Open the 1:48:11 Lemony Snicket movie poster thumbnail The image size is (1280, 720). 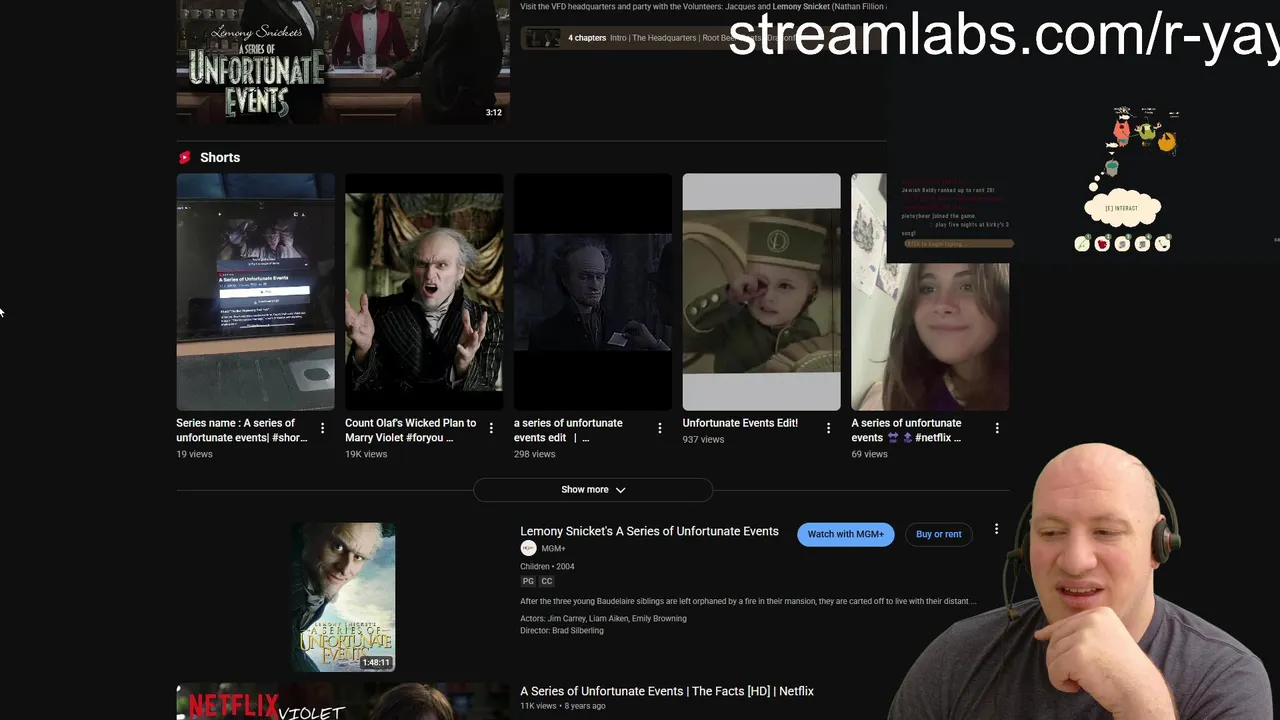(343, 597)
